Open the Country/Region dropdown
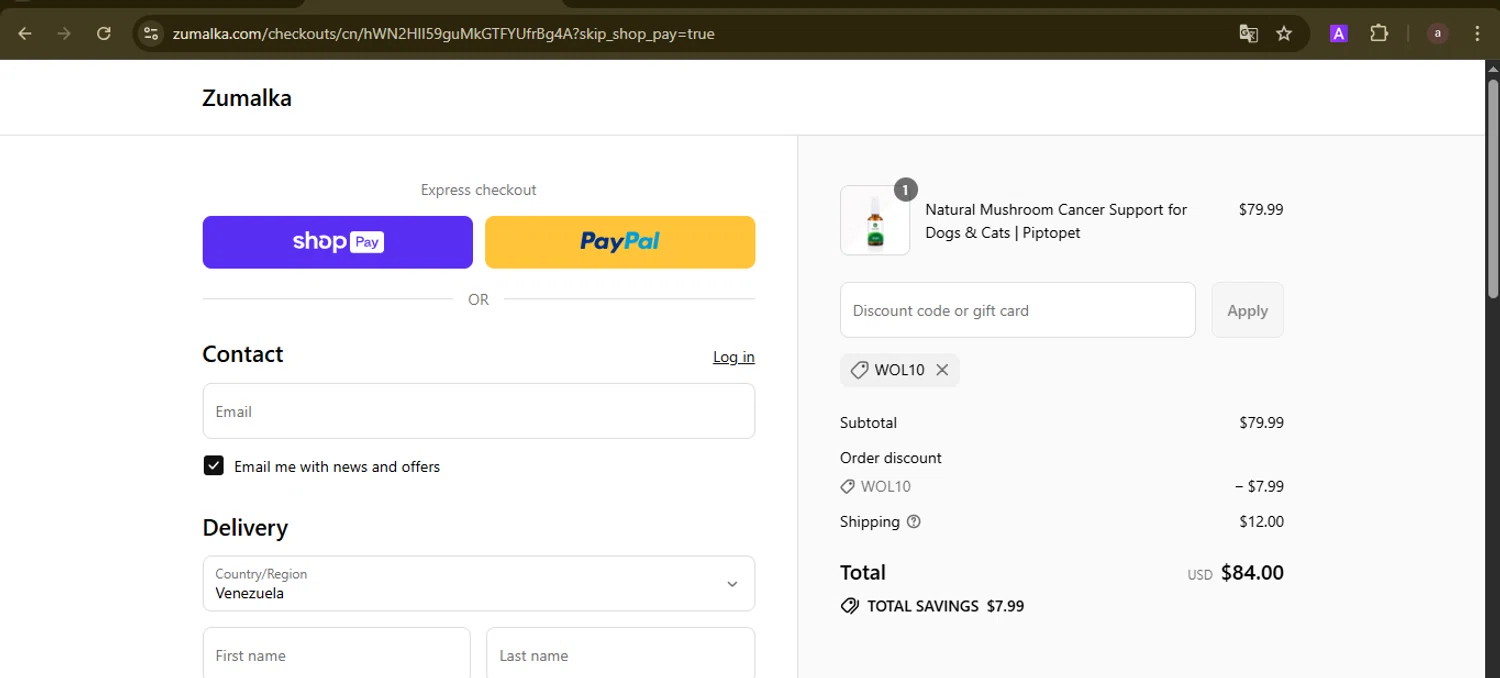The width and height of the screenshot is (1500, 678). pos(479,584)
